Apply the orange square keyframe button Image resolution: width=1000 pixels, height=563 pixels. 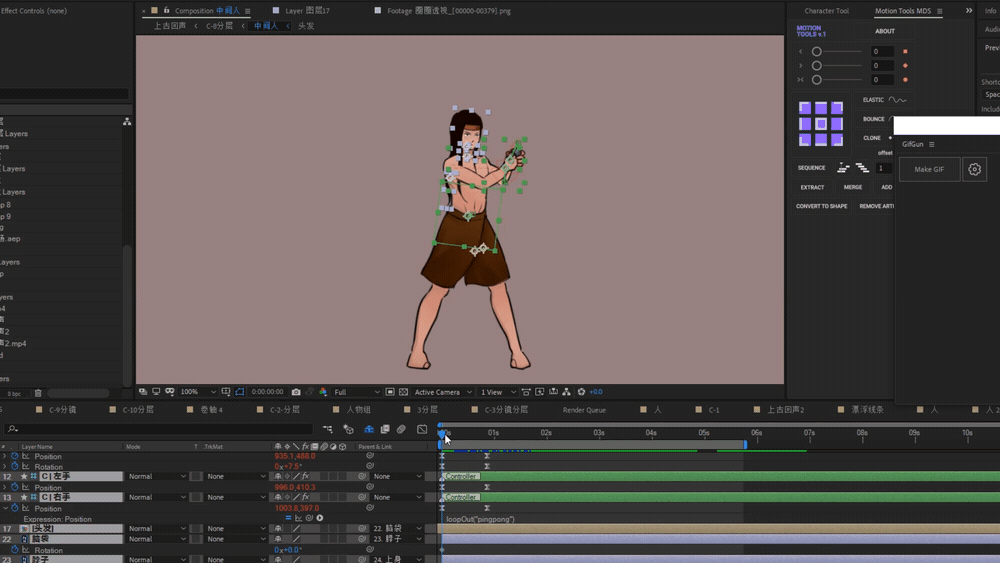[x=905, y=52]
